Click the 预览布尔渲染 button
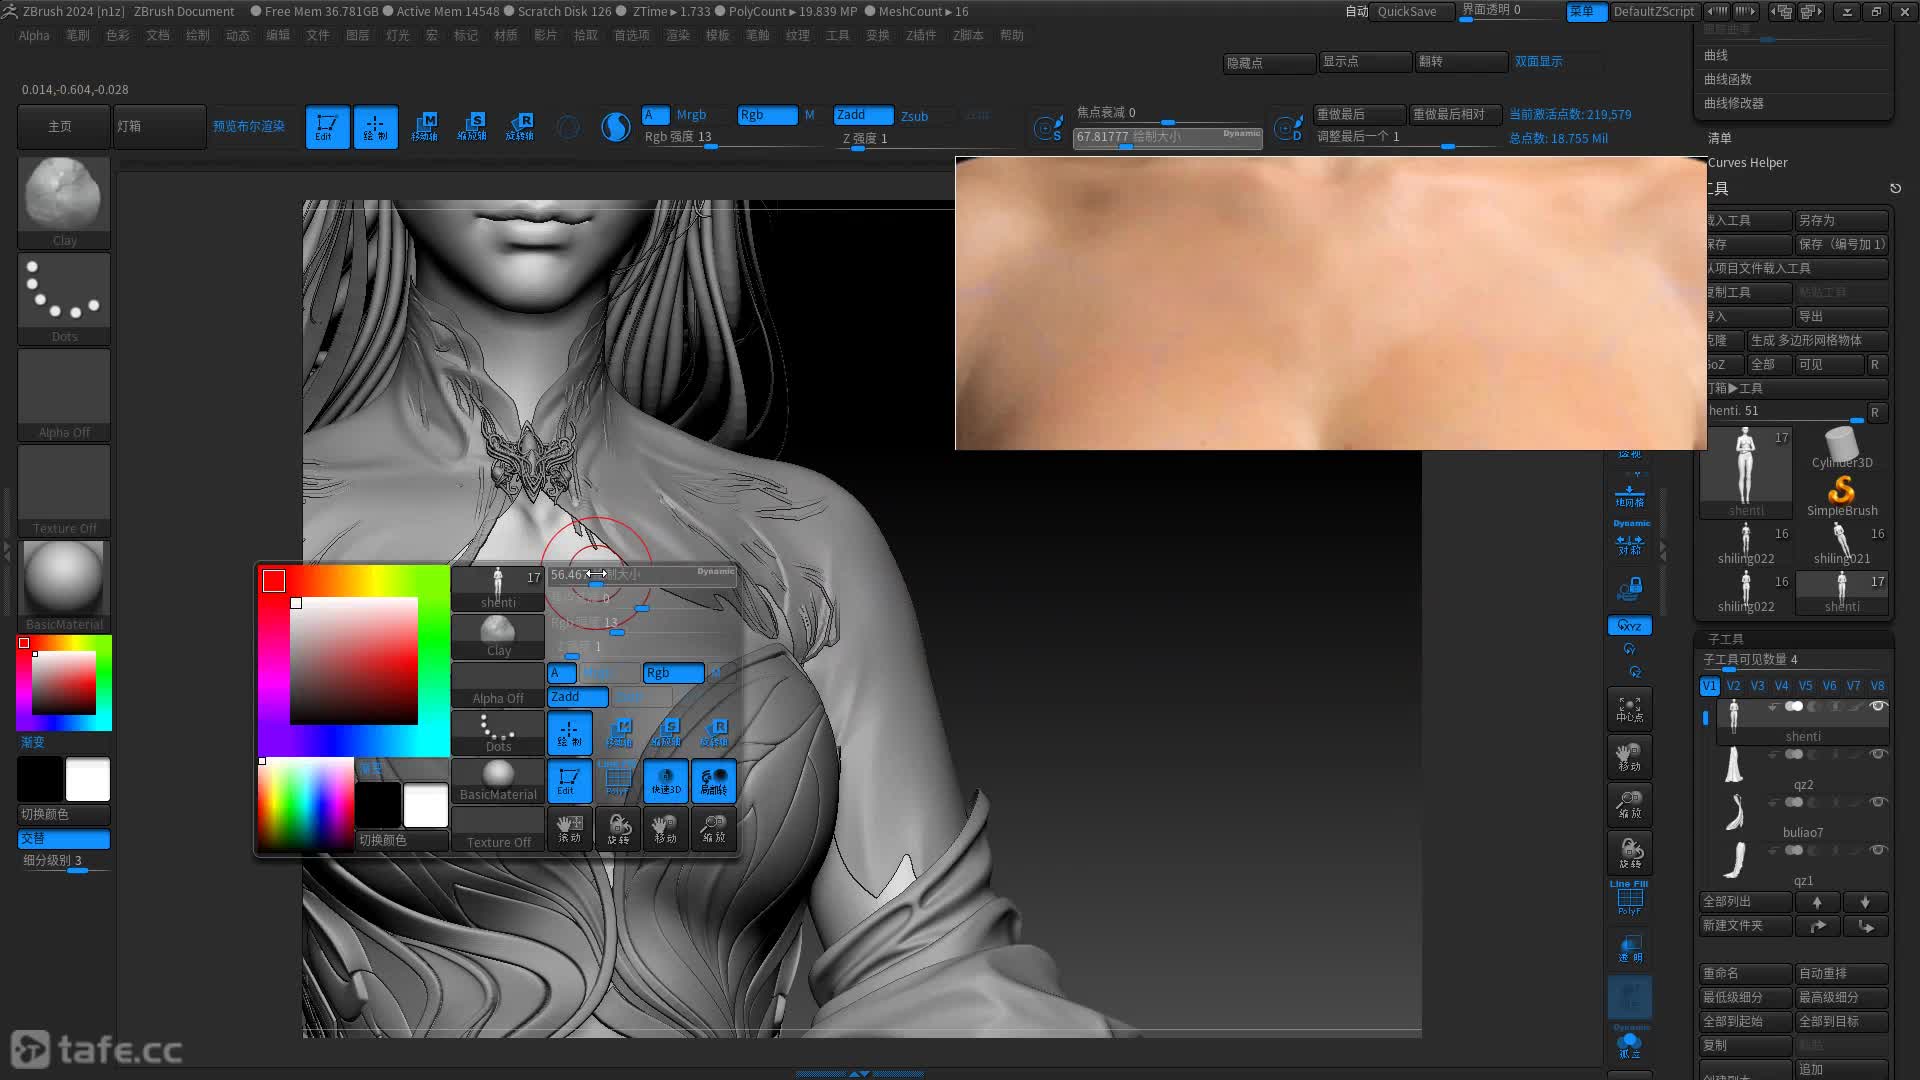The width and height of the screenshot is (1920, 1080). click(x=250, y=127)
